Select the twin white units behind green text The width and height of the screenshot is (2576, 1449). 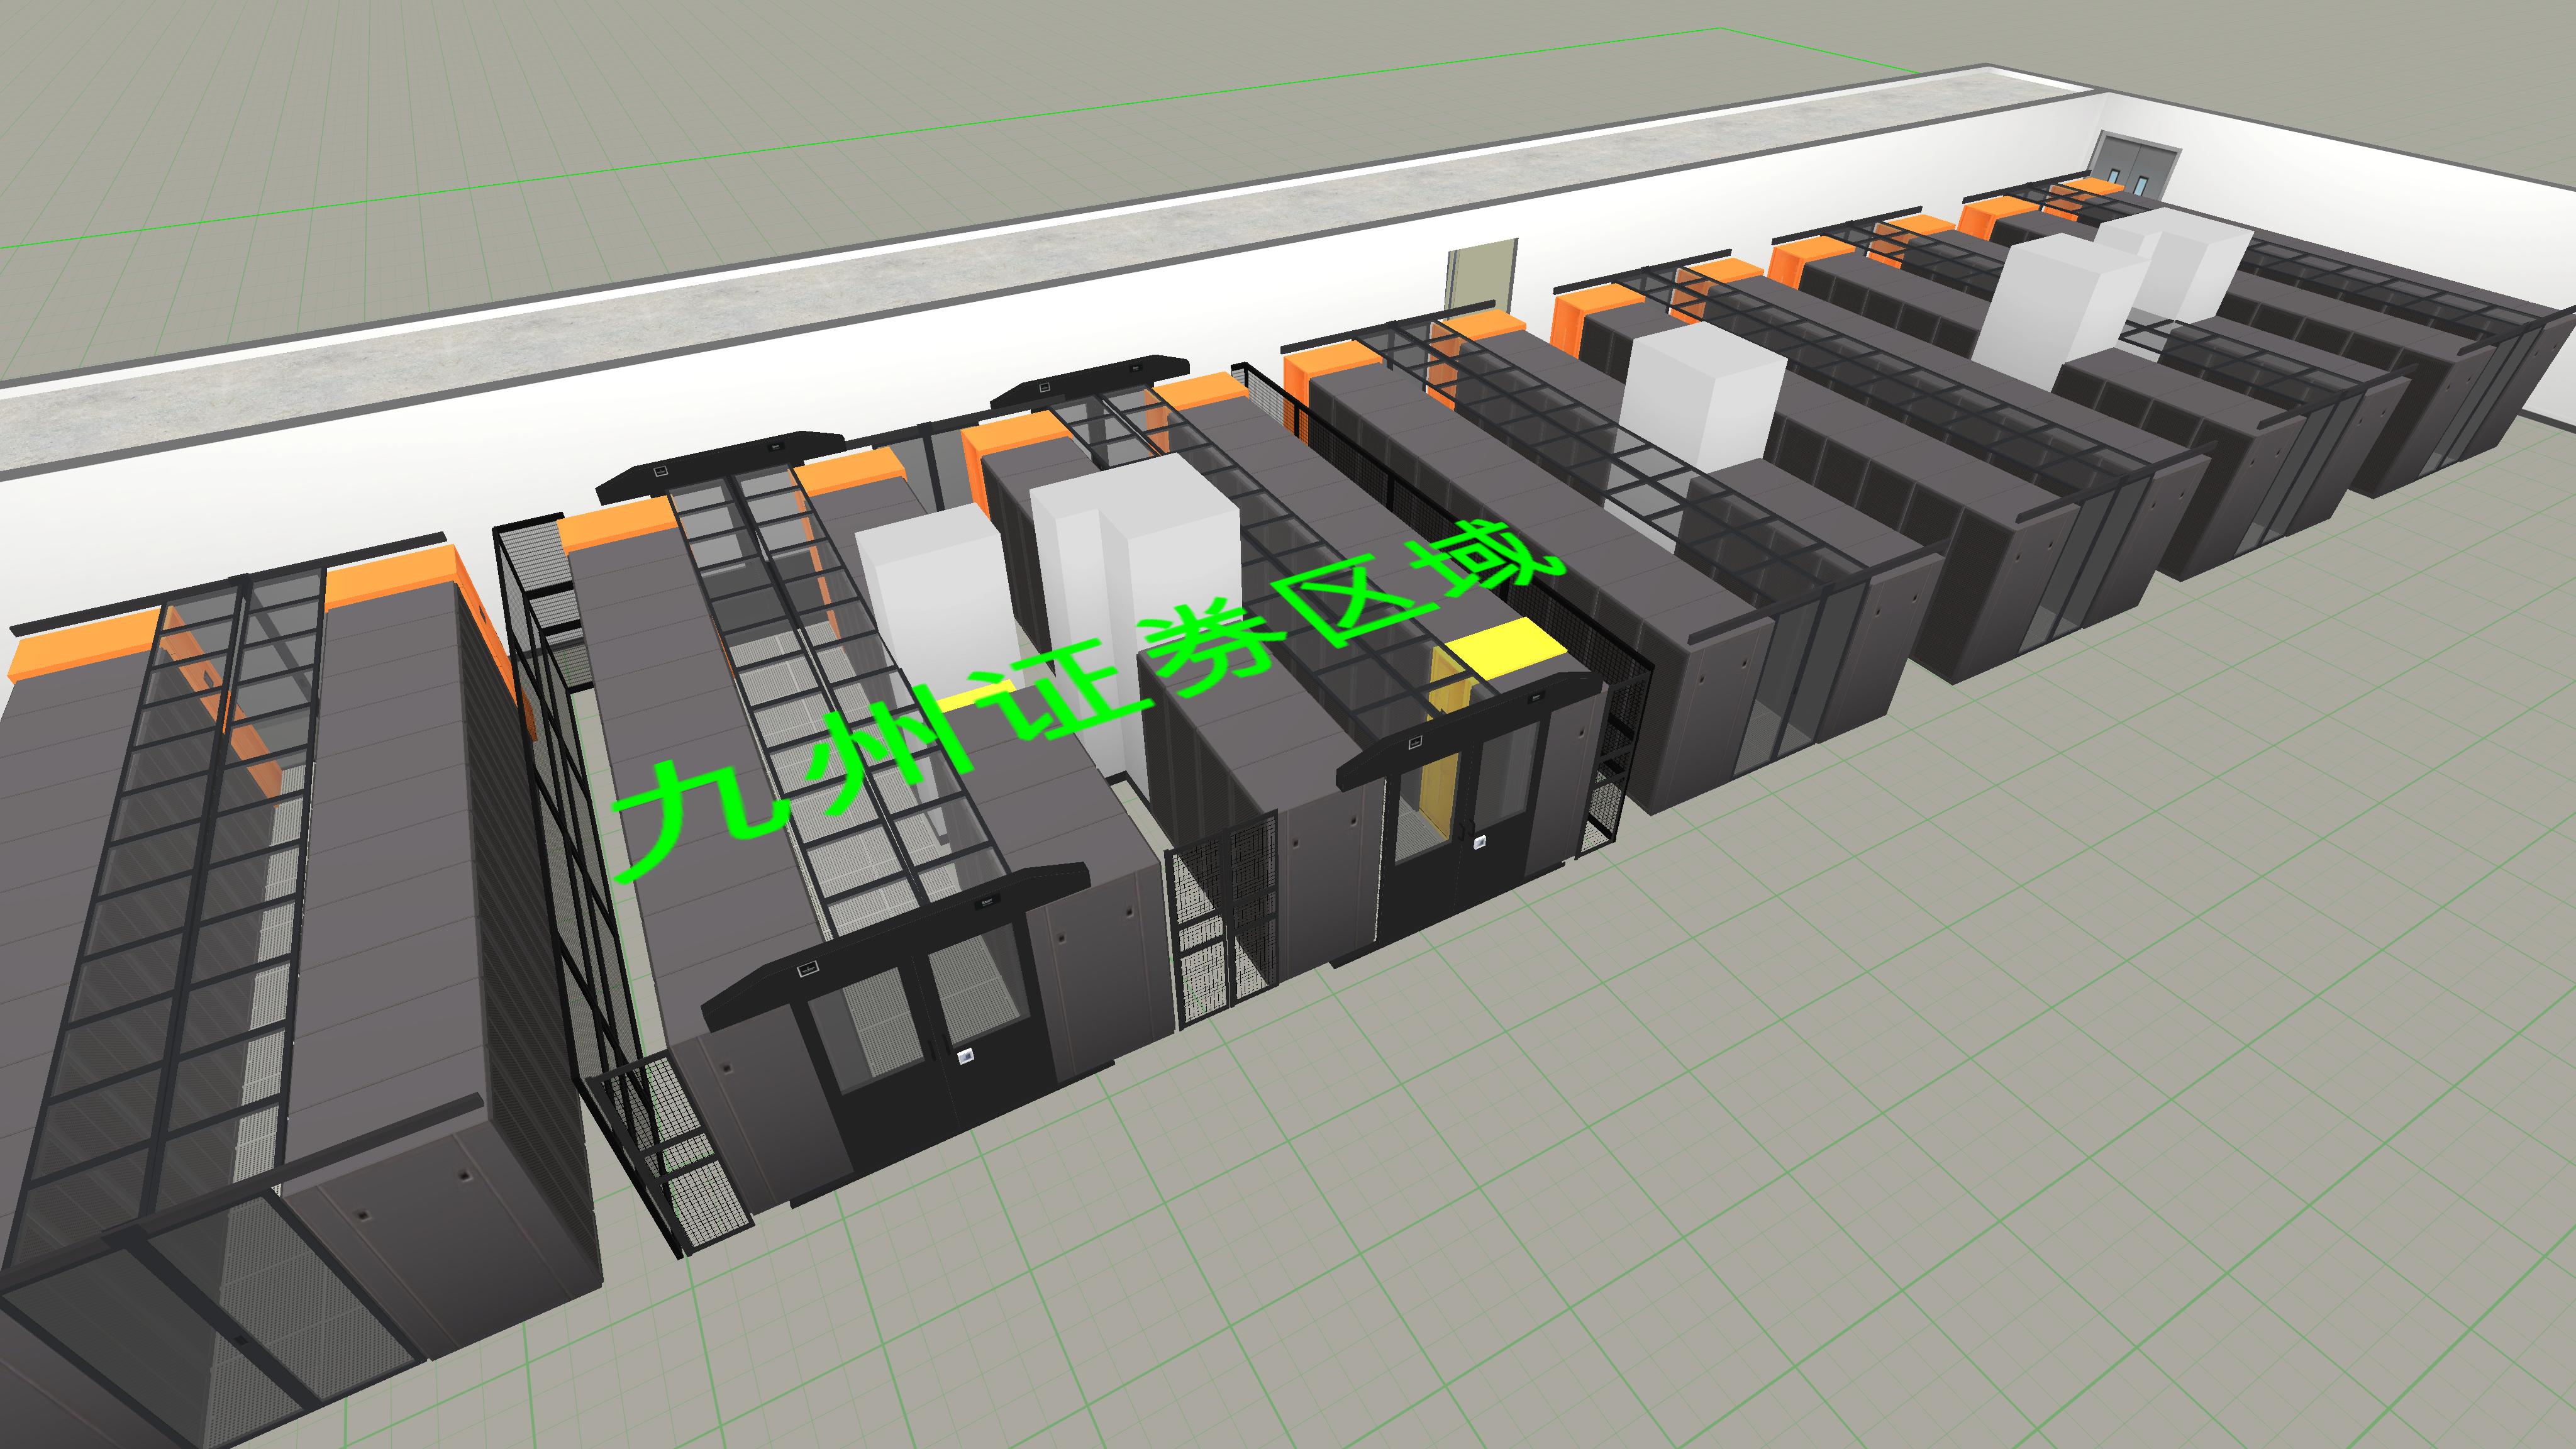click(x=1135, y=545)
